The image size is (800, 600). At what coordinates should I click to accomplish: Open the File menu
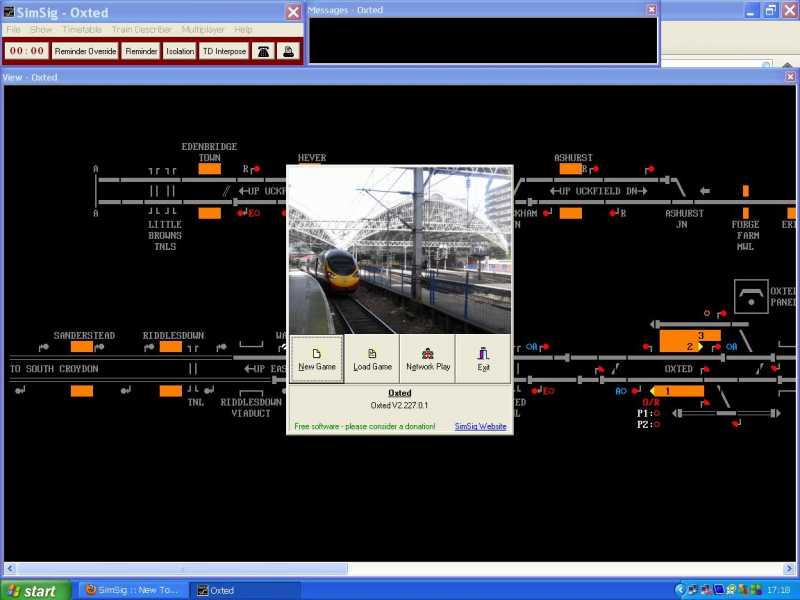[x=13, y=30]
